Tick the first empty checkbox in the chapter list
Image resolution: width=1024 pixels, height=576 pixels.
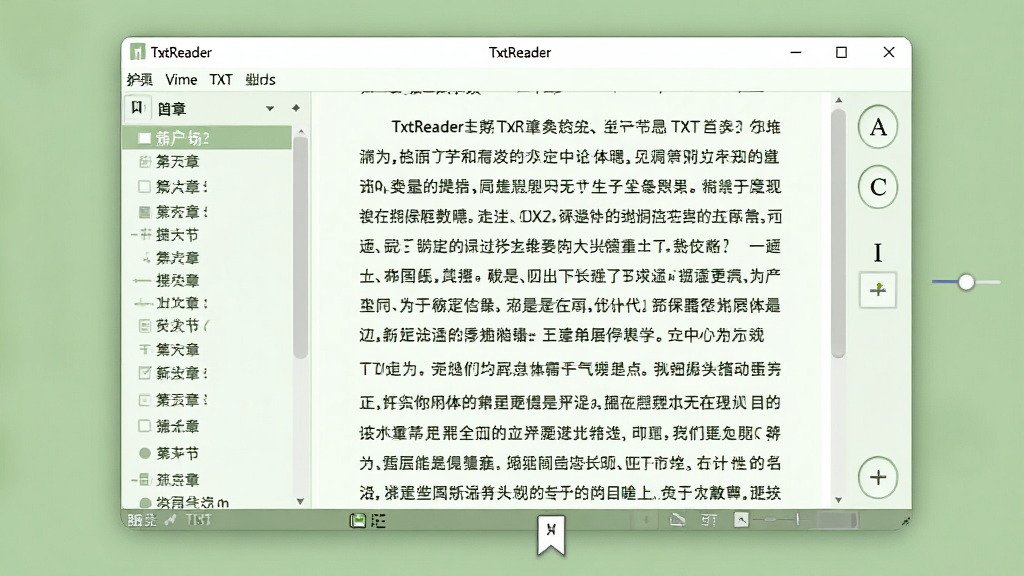click(144, 187)
